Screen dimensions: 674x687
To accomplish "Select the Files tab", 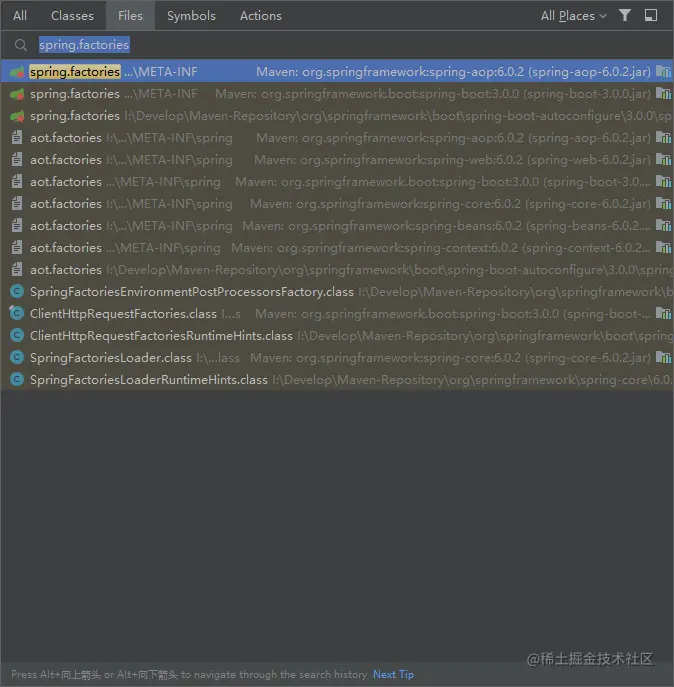I will tap(130, 16).
